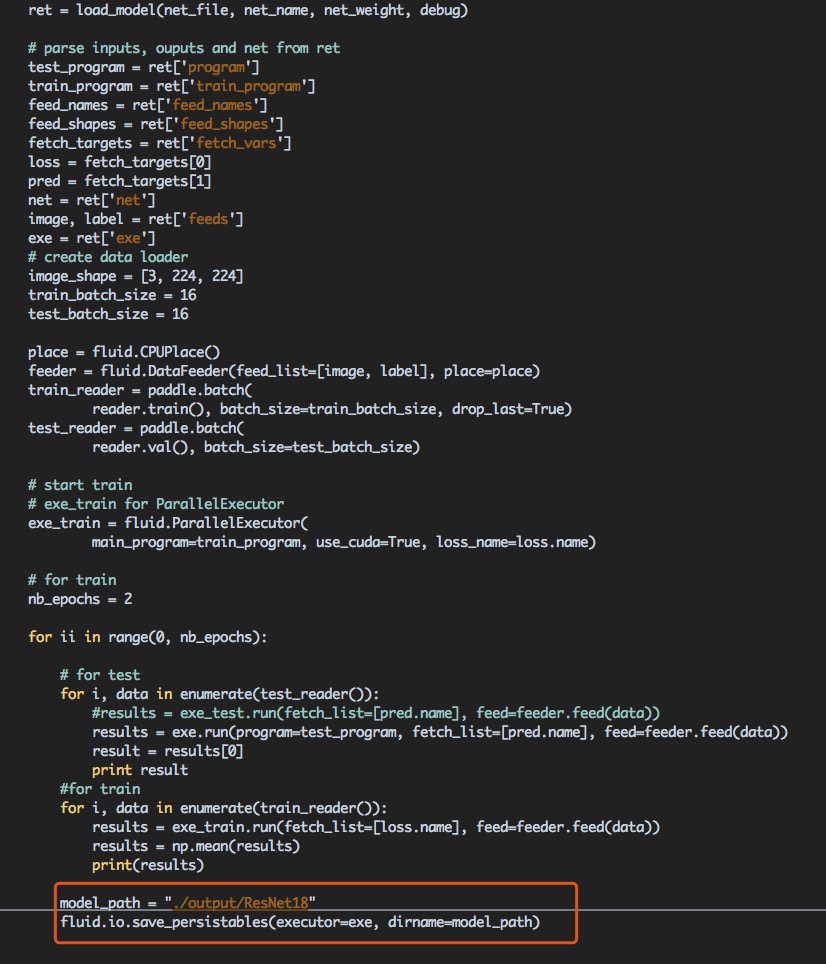
Task: Click the enumerate(train_reader()) loop line
Action: (x=224, y=808)
